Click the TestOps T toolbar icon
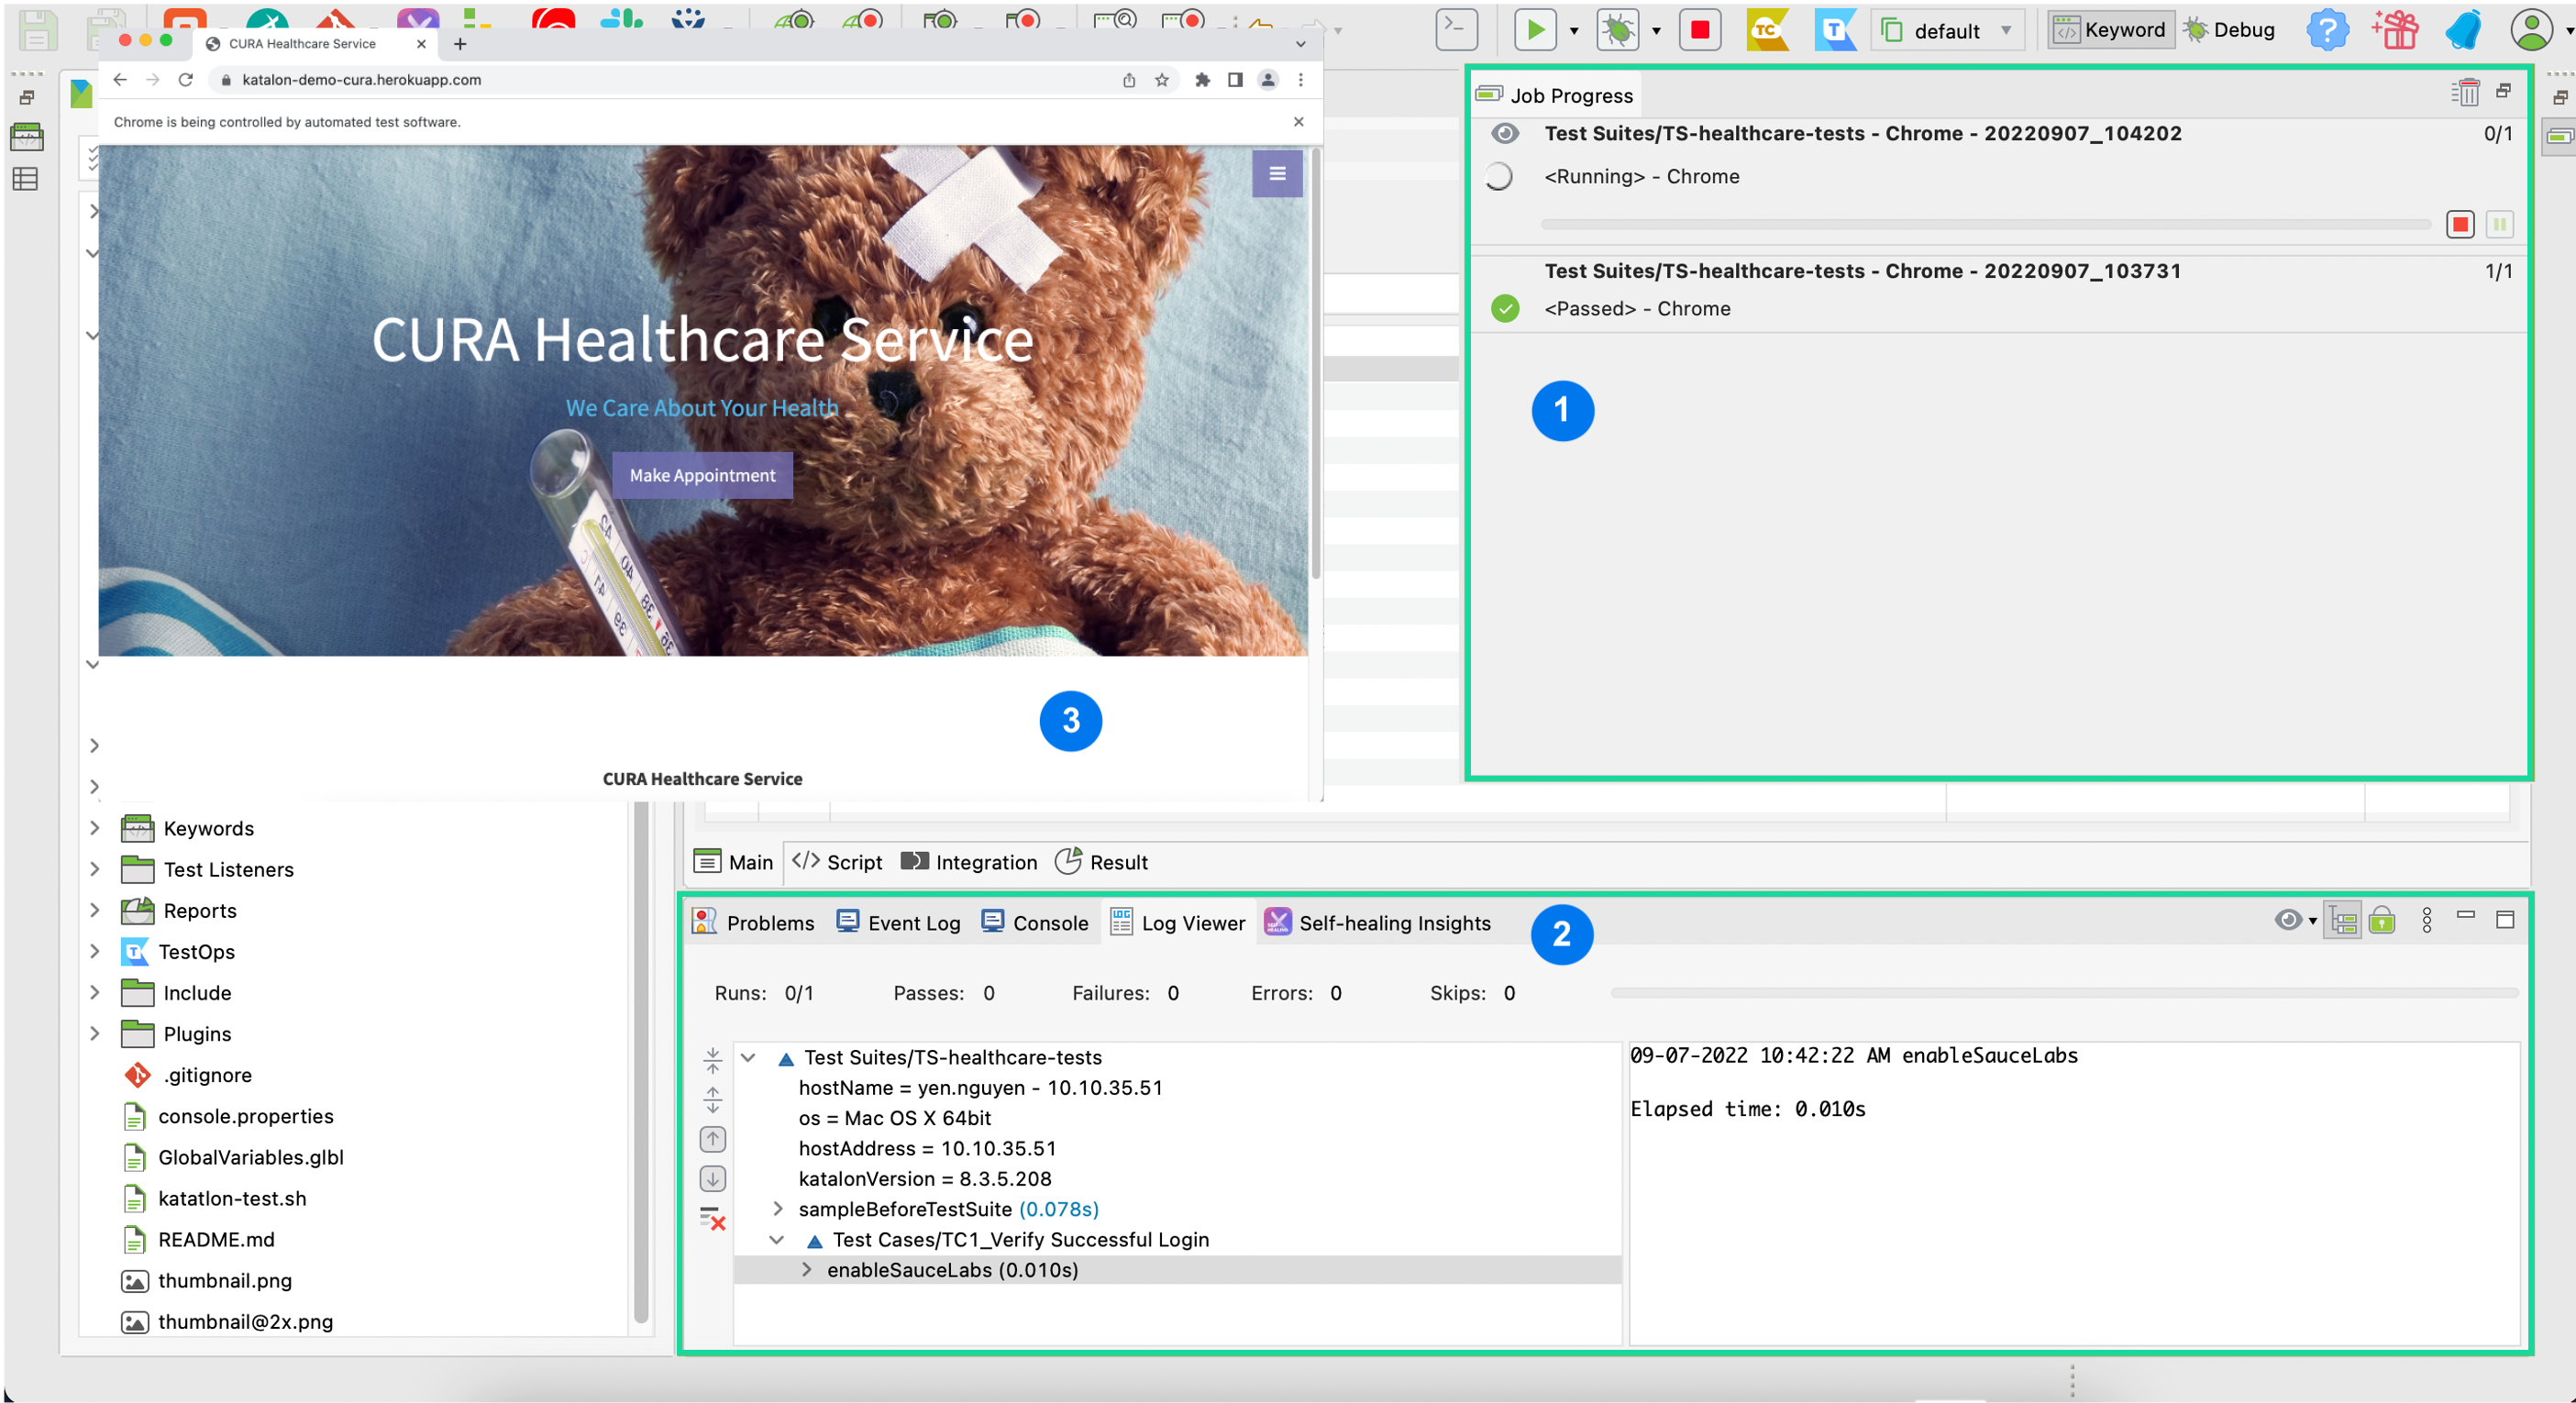2576x1403 pixels. (1835, 30)
